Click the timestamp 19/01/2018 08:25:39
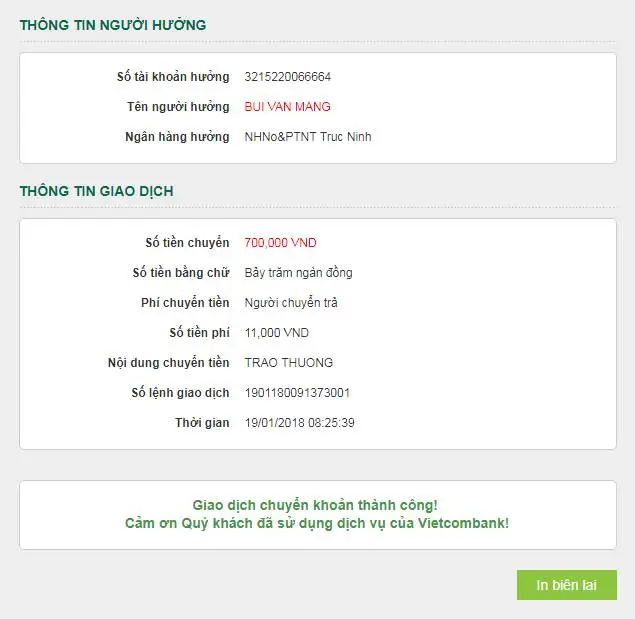This screenshot has height=619, width=635. 300,423
